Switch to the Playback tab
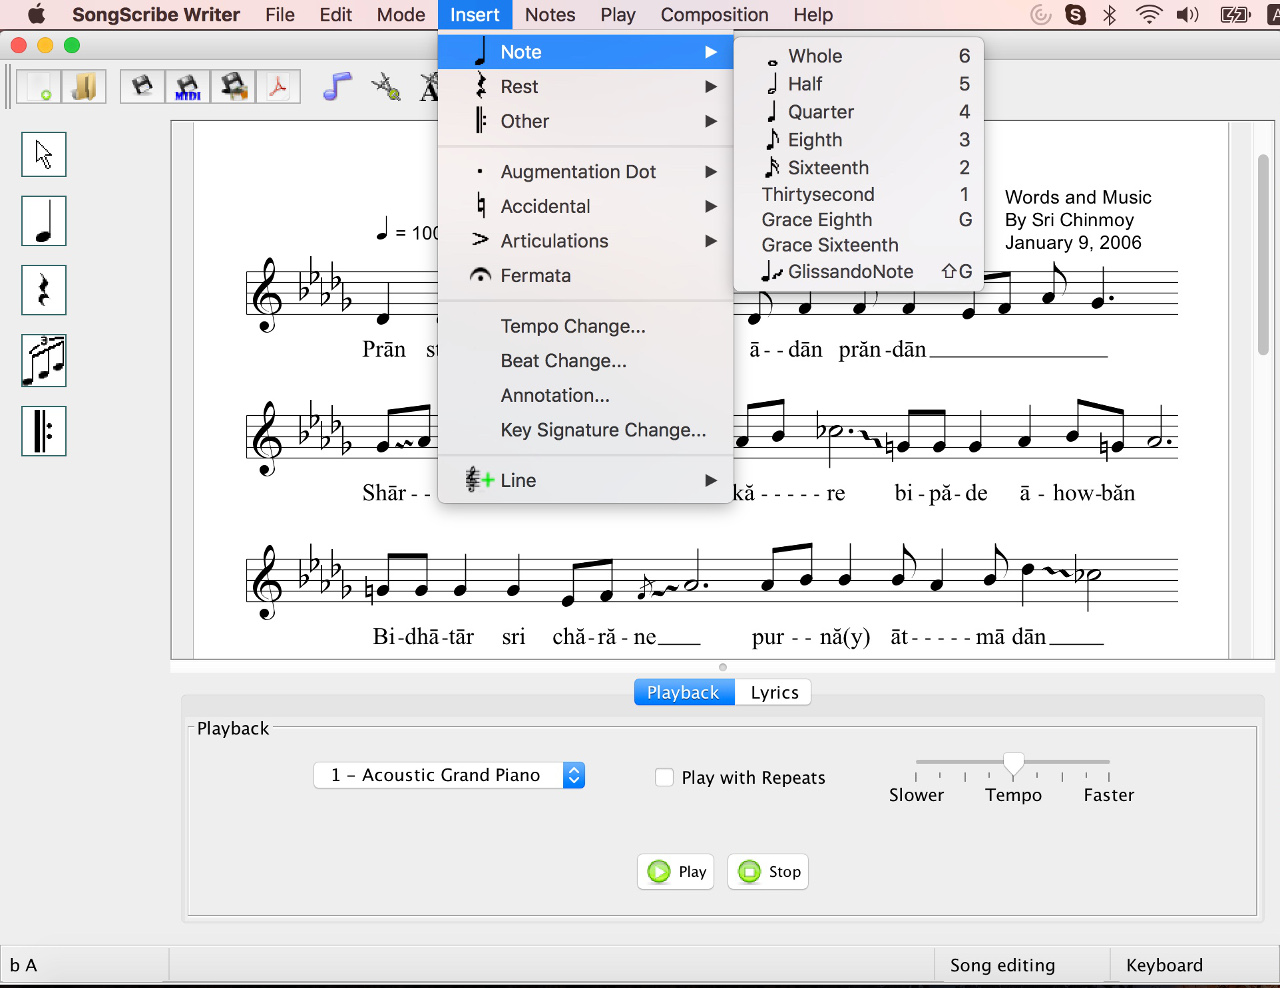Image resolution: width=1280 pixels, height=988 pixels. [684, 692]
